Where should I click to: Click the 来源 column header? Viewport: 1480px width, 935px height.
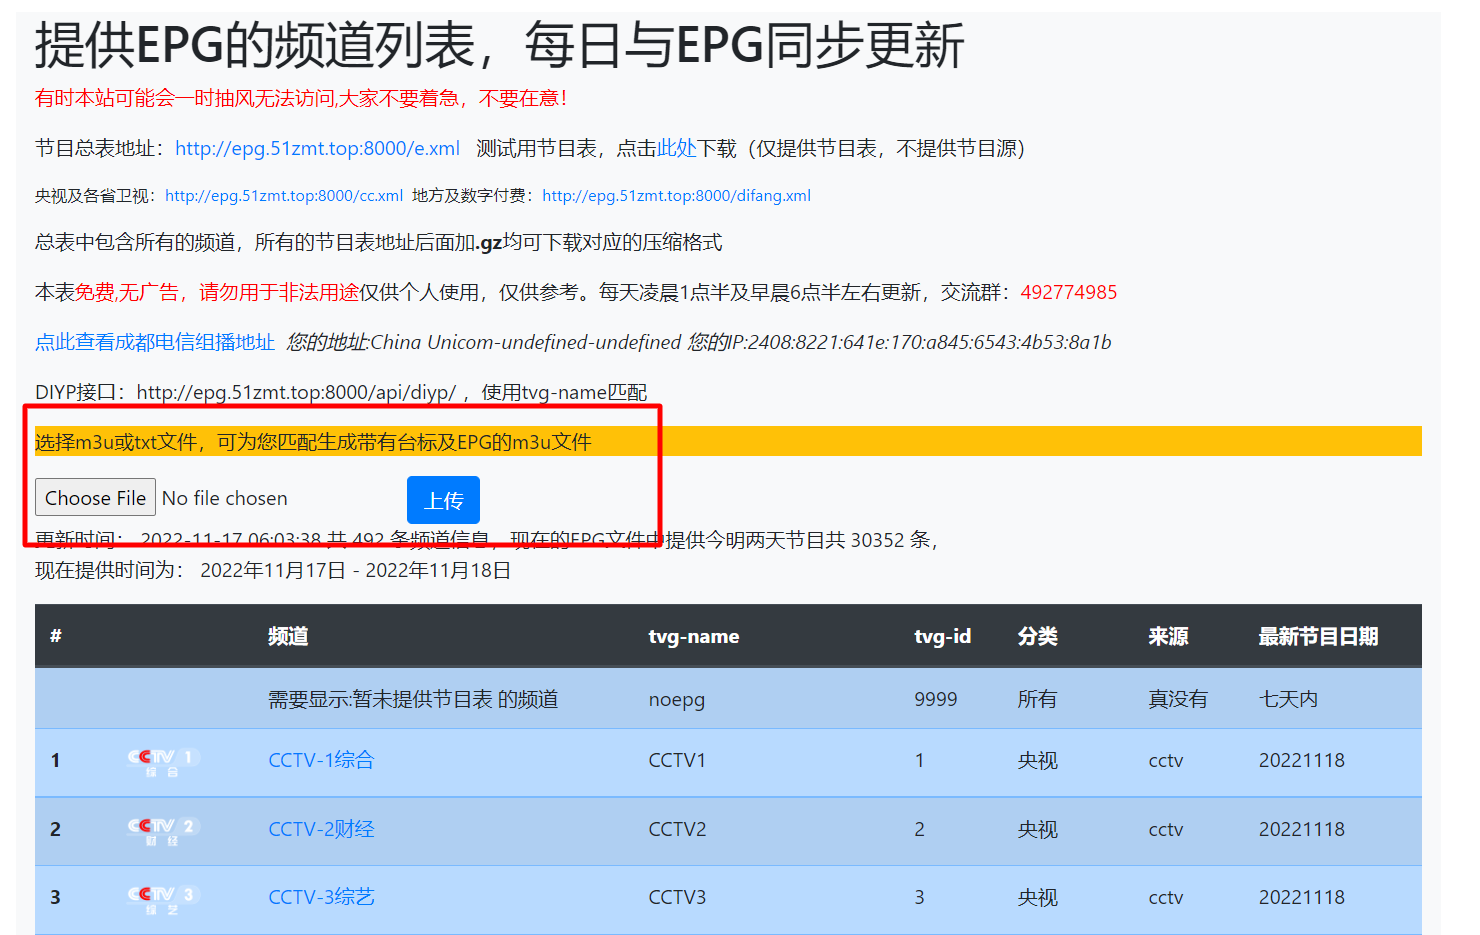[1168, 637]
